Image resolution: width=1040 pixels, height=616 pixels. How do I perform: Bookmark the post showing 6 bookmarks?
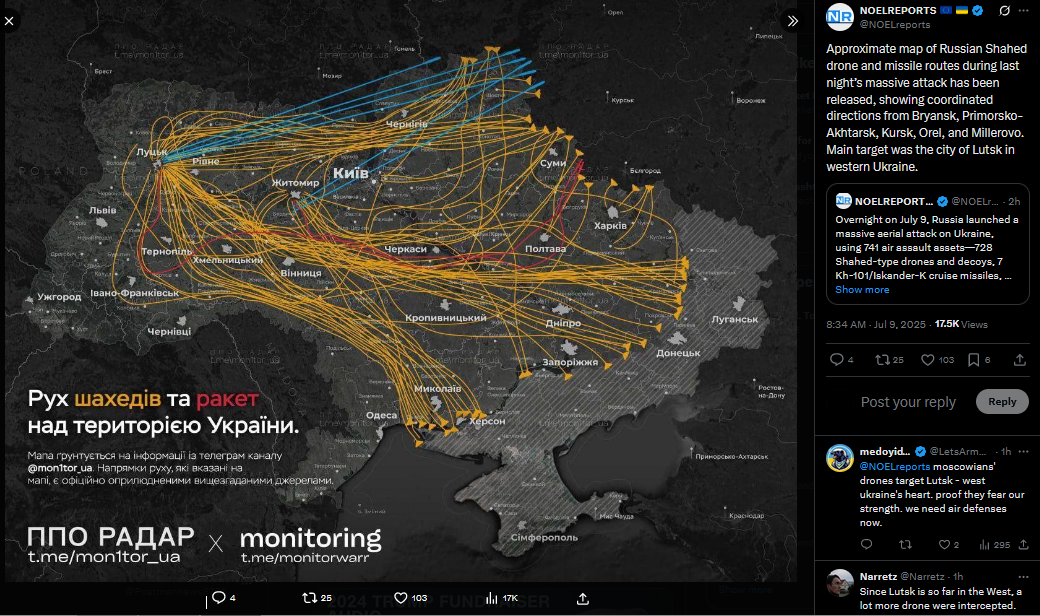point(974,359)
